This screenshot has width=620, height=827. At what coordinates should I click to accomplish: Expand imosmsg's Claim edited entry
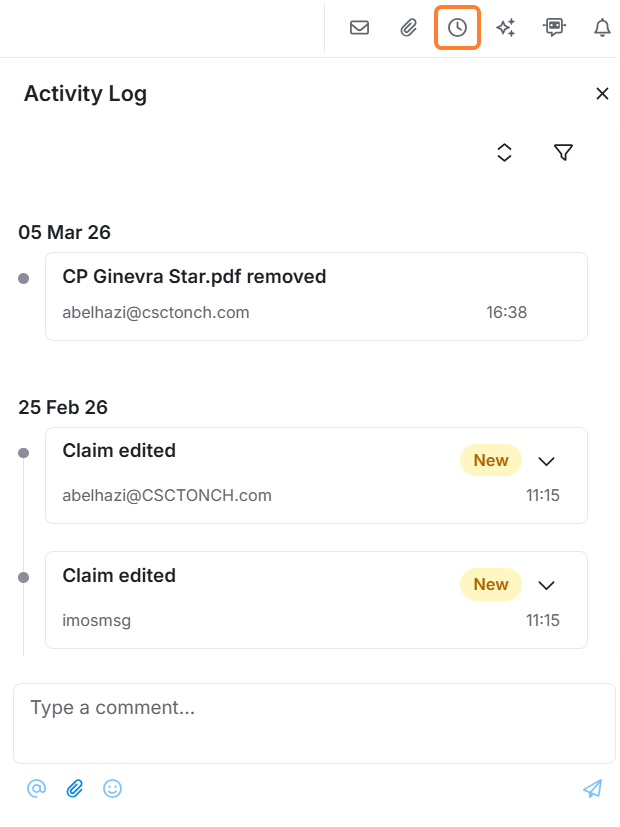(x=546, y=585)
